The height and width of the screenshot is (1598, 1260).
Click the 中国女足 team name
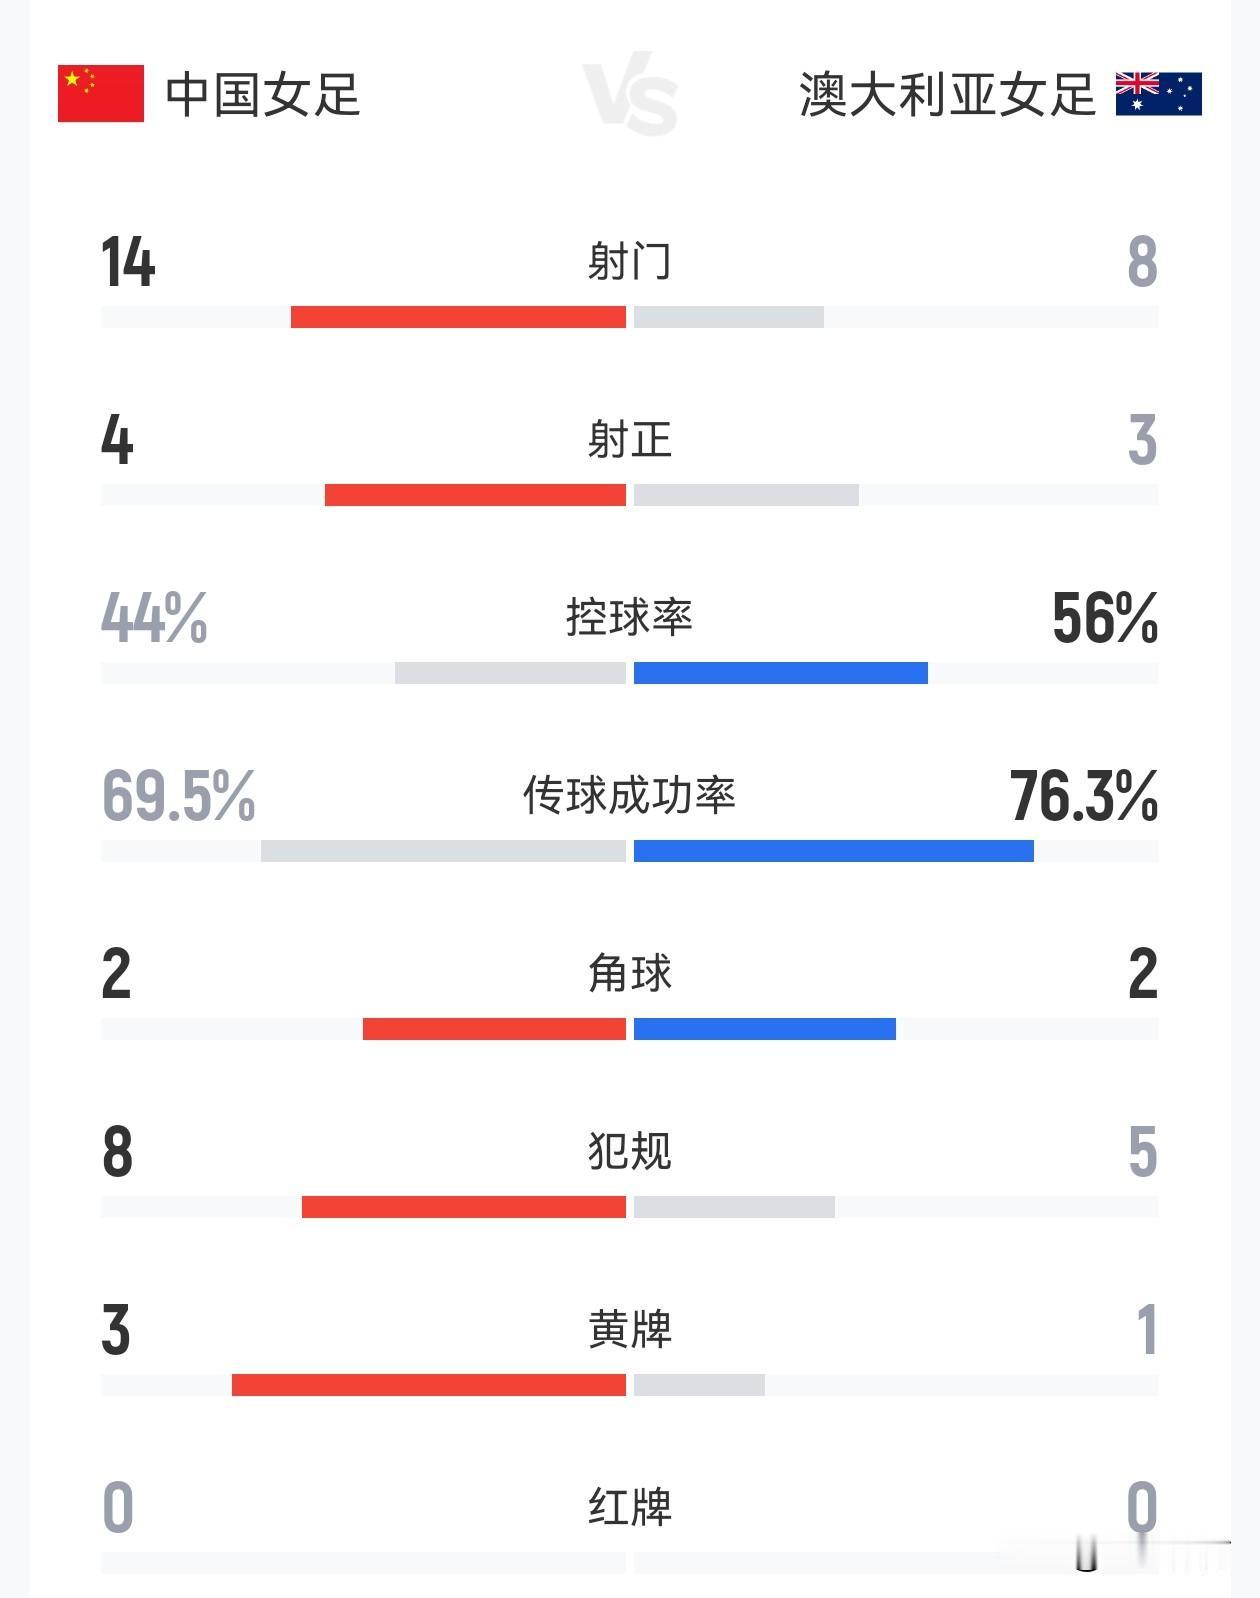click(x=262, y=95)
